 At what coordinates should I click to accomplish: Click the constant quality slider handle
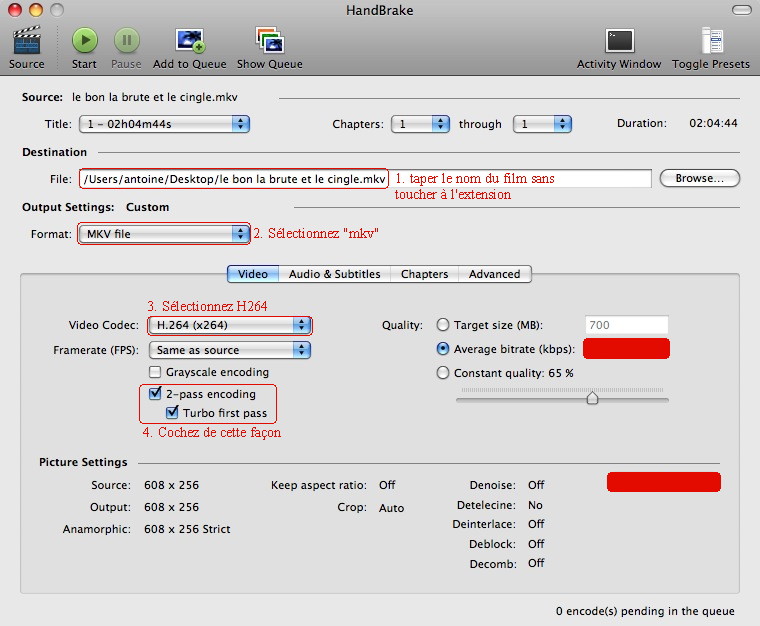coord(592,397)
